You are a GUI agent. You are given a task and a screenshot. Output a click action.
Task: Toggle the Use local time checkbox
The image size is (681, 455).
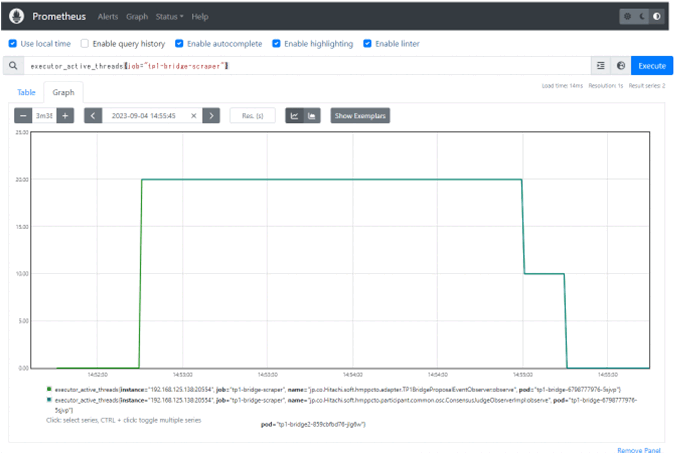pyautogui.click(x=13, y=43)
